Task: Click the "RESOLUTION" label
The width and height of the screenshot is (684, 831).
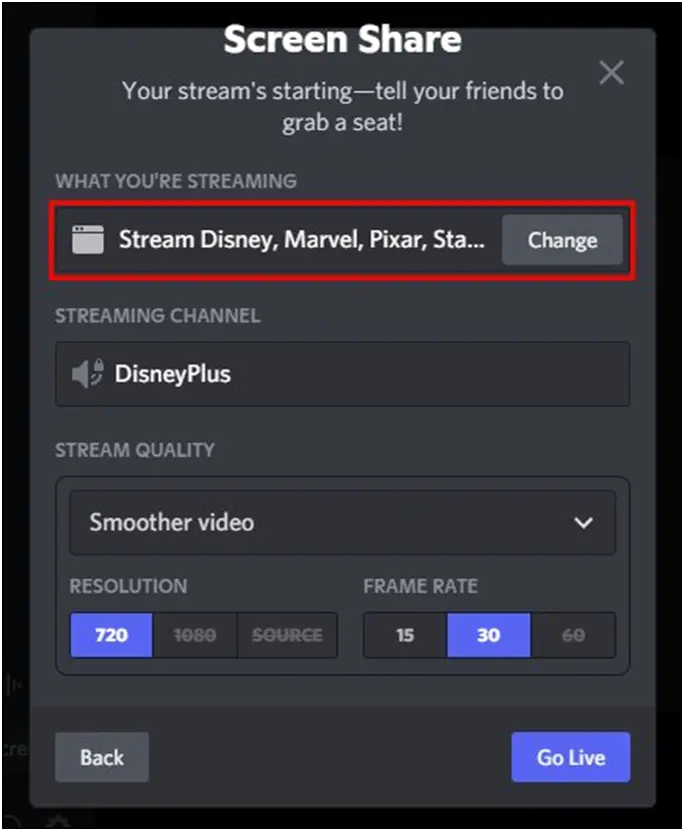Action: (x=128, y=586)
